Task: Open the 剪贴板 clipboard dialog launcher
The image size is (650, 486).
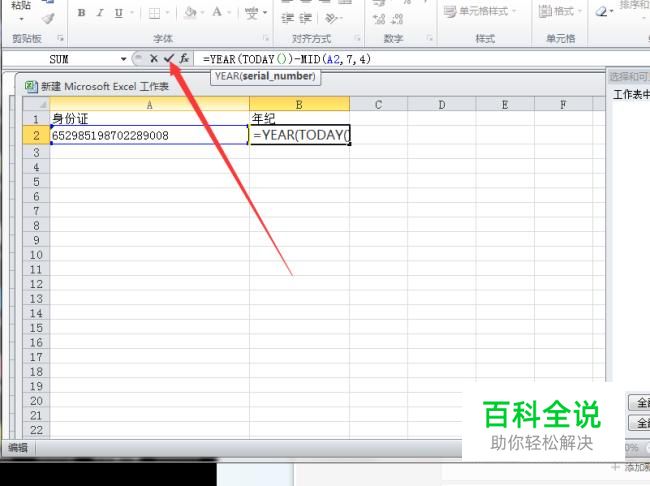Action: pos(61,39)
